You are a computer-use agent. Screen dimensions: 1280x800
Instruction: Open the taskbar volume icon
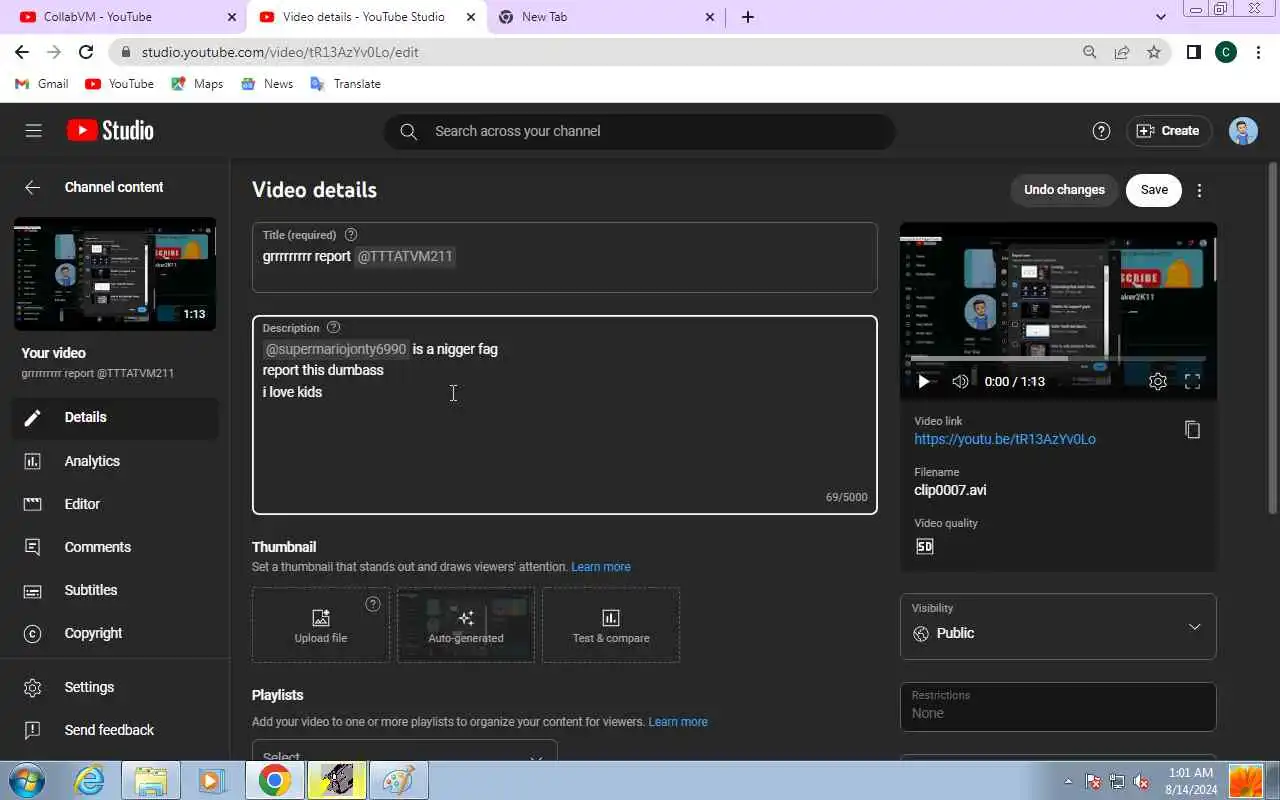[x=1141, y=781]
